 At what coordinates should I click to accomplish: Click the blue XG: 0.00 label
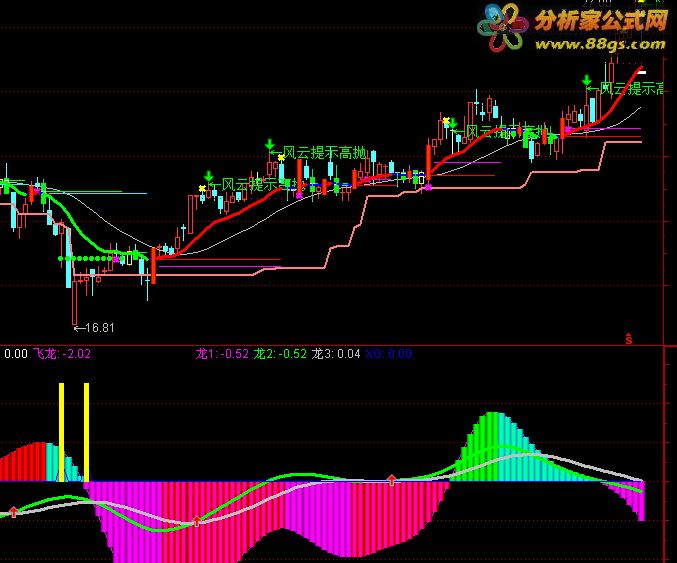tap(389, 354)
